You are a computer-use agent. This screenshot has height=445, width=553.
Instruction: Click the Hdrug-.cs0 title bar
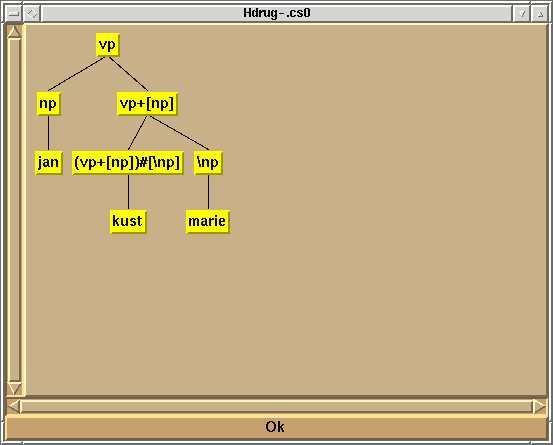(x=276, y=13)
